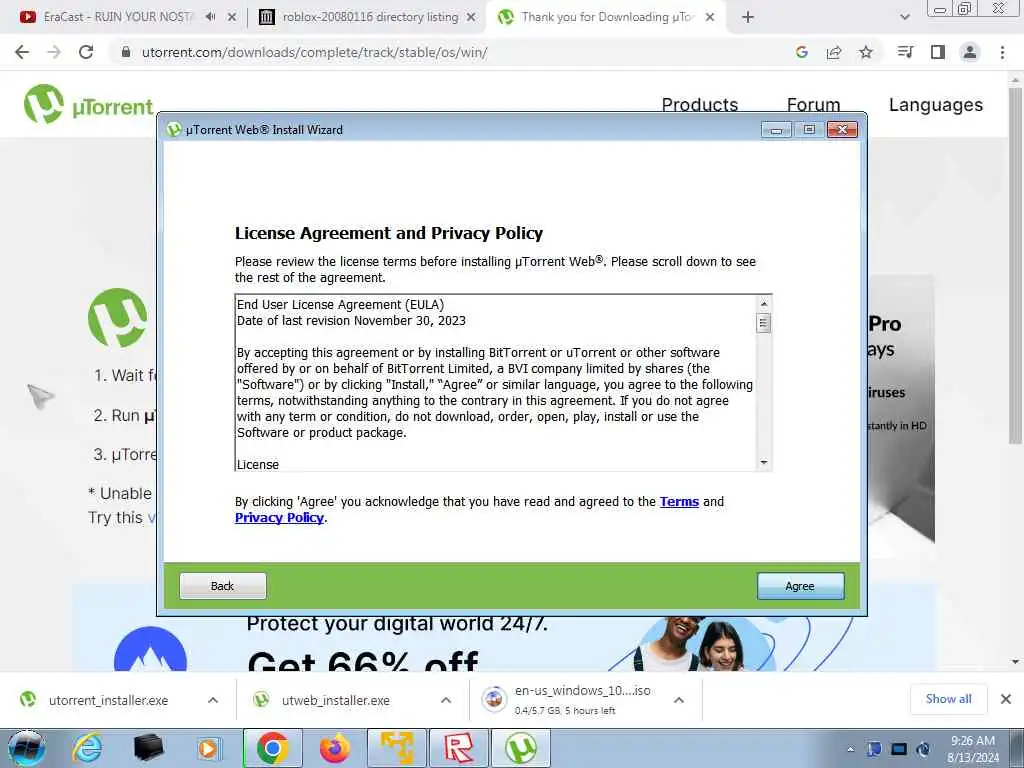Open Firefox from taskbar
This screenshot has height=768, width=1024.
click(335, 748)
